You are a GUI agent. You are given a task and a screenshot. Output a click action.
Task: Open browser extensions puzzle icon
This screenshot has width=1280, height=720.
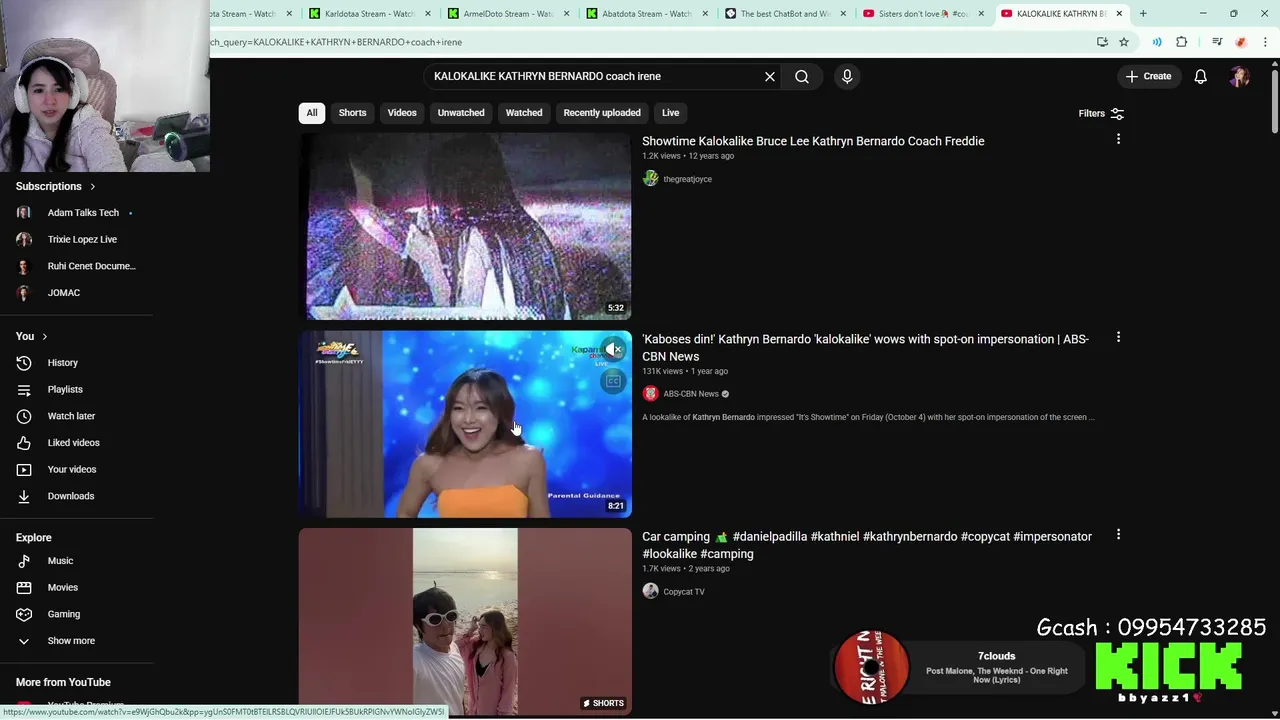tap(1181, 42)
